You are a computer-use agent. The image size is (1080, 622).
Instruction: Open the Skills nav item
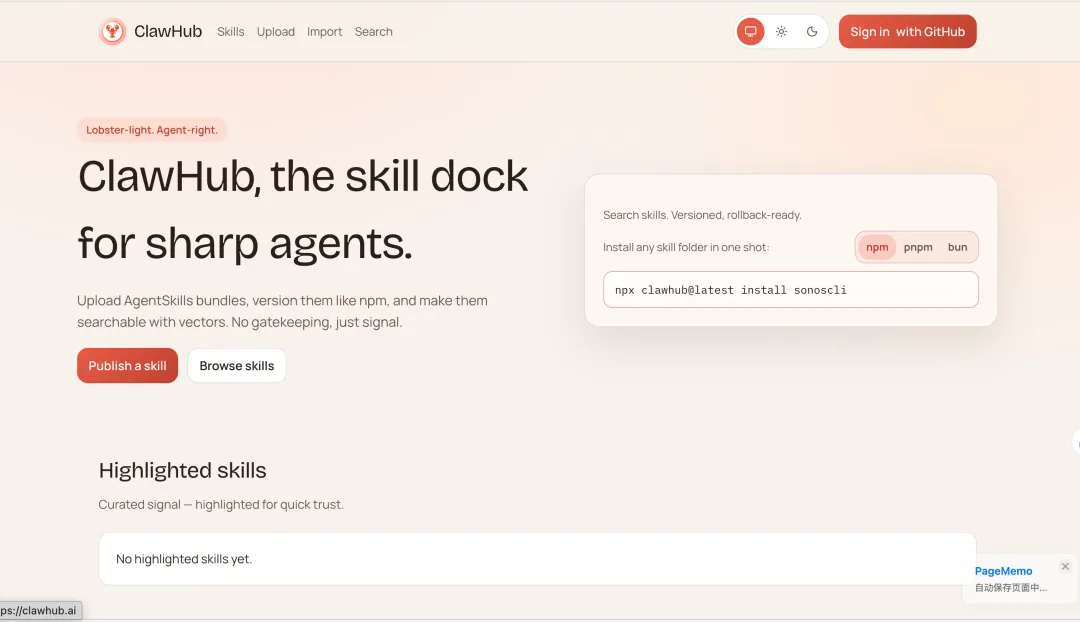coord(231,32)
